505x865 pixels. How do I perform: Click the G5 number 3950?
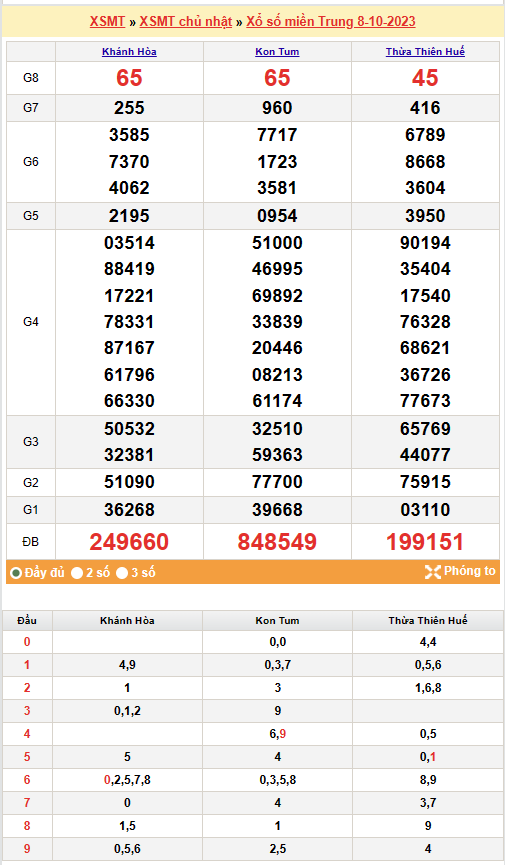click(425, 216)
